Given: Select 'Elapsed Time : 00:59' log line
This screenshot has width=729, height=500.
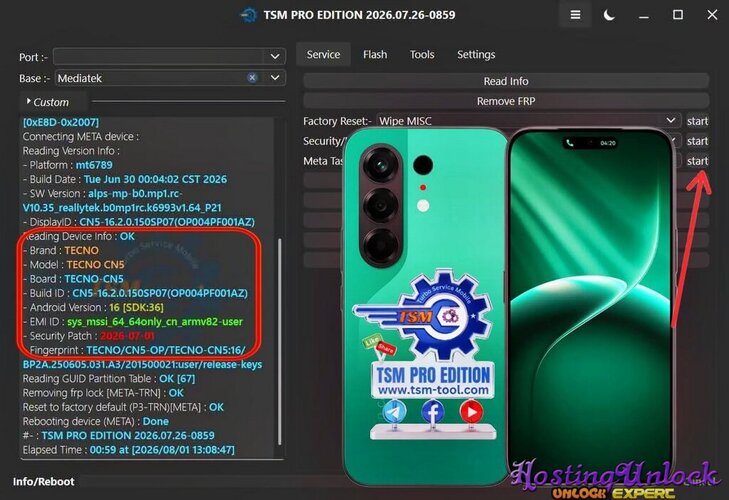Looking at the screenshot, I should pyautogui.click(x=129, y=450).
